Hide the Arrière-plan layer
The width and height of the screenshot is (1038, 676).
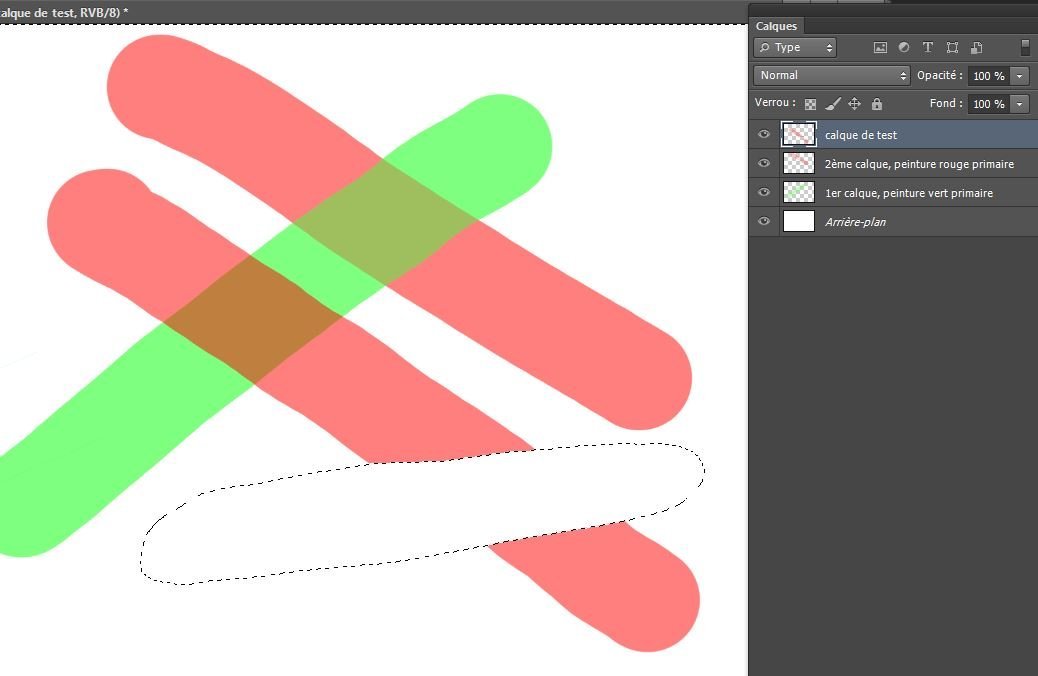(764, 221)
